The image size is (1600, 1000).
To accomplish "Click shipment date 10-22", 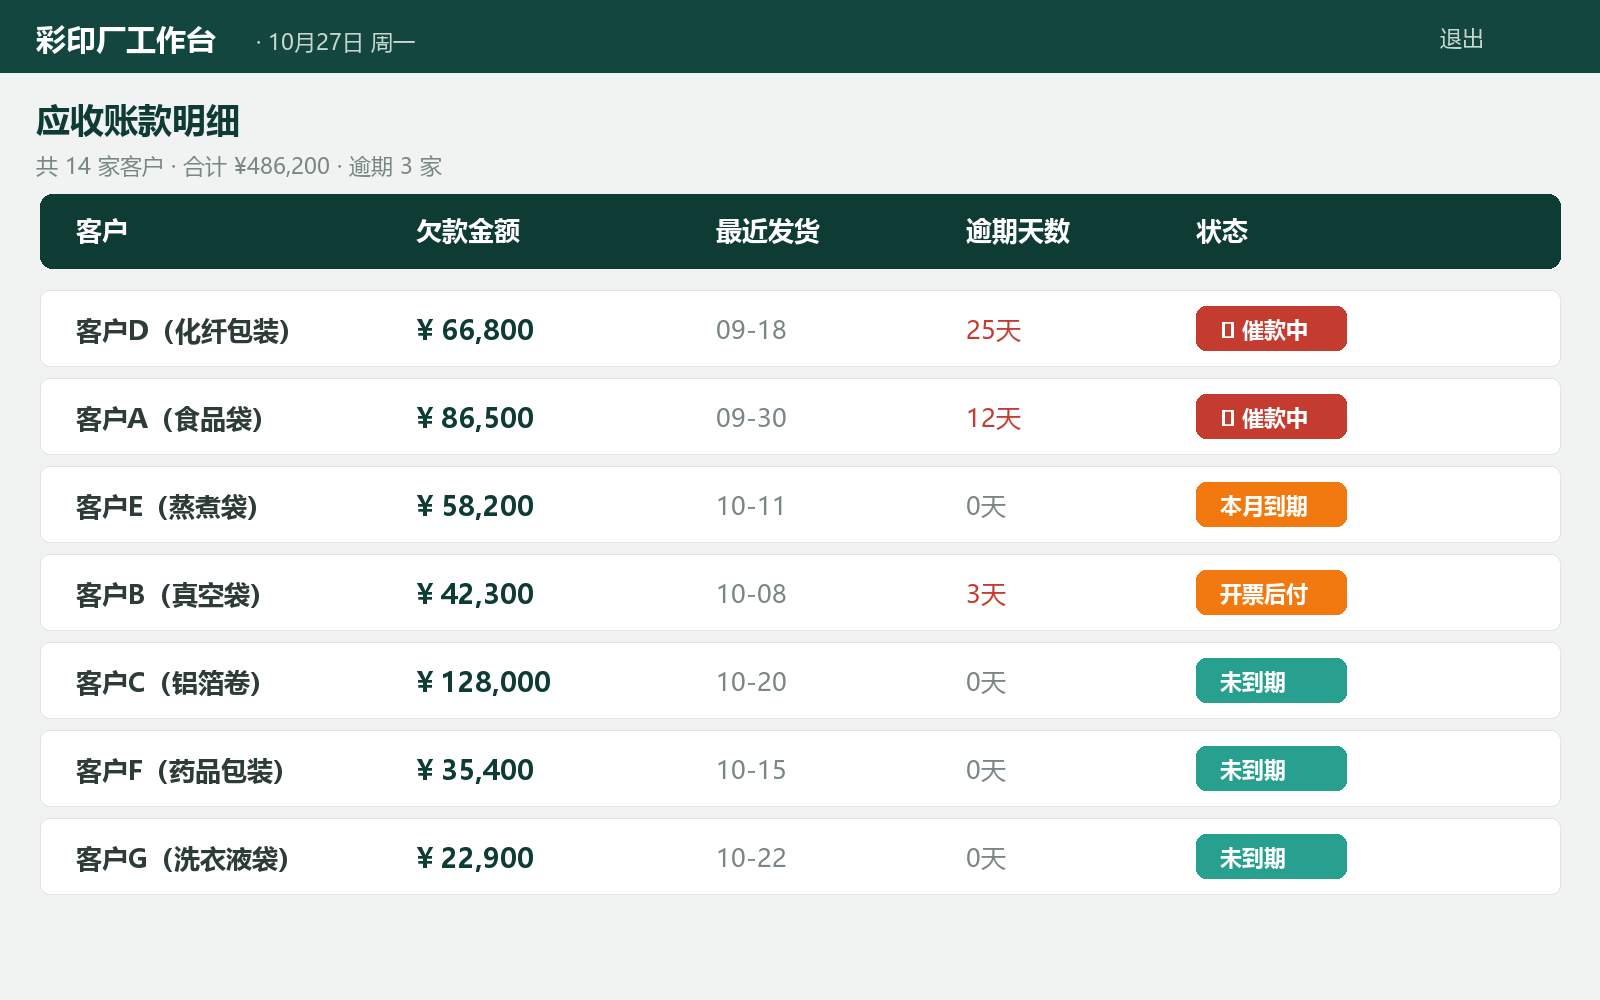I will [751, 858].
